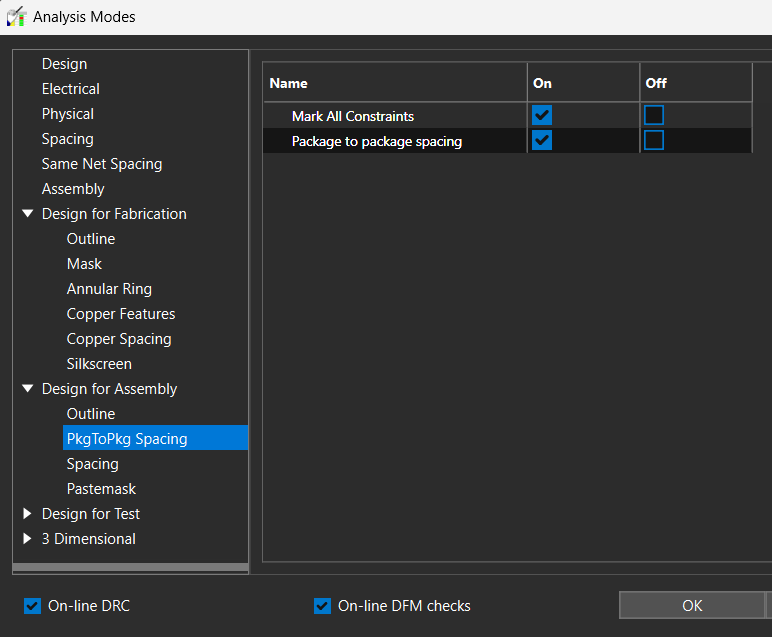Expand the 3 Dimensional node
This screenshot has width=772, height=637.
coord(28,539)
